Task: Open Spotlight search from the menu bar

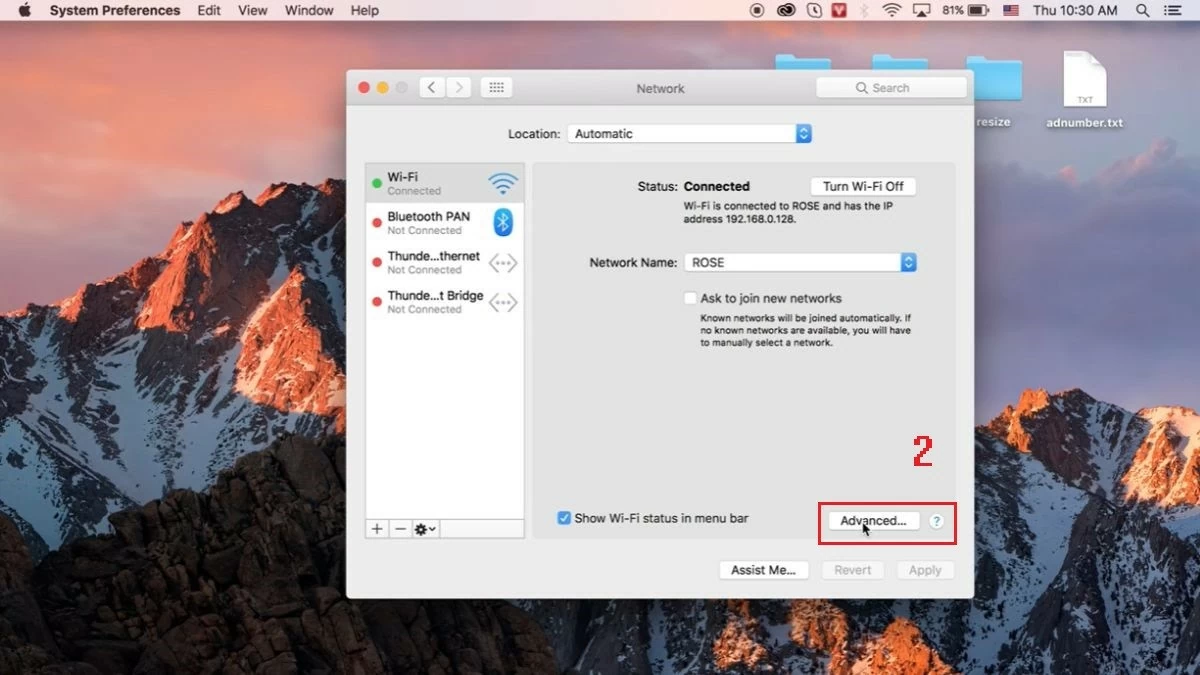Action: (1141, 10)
